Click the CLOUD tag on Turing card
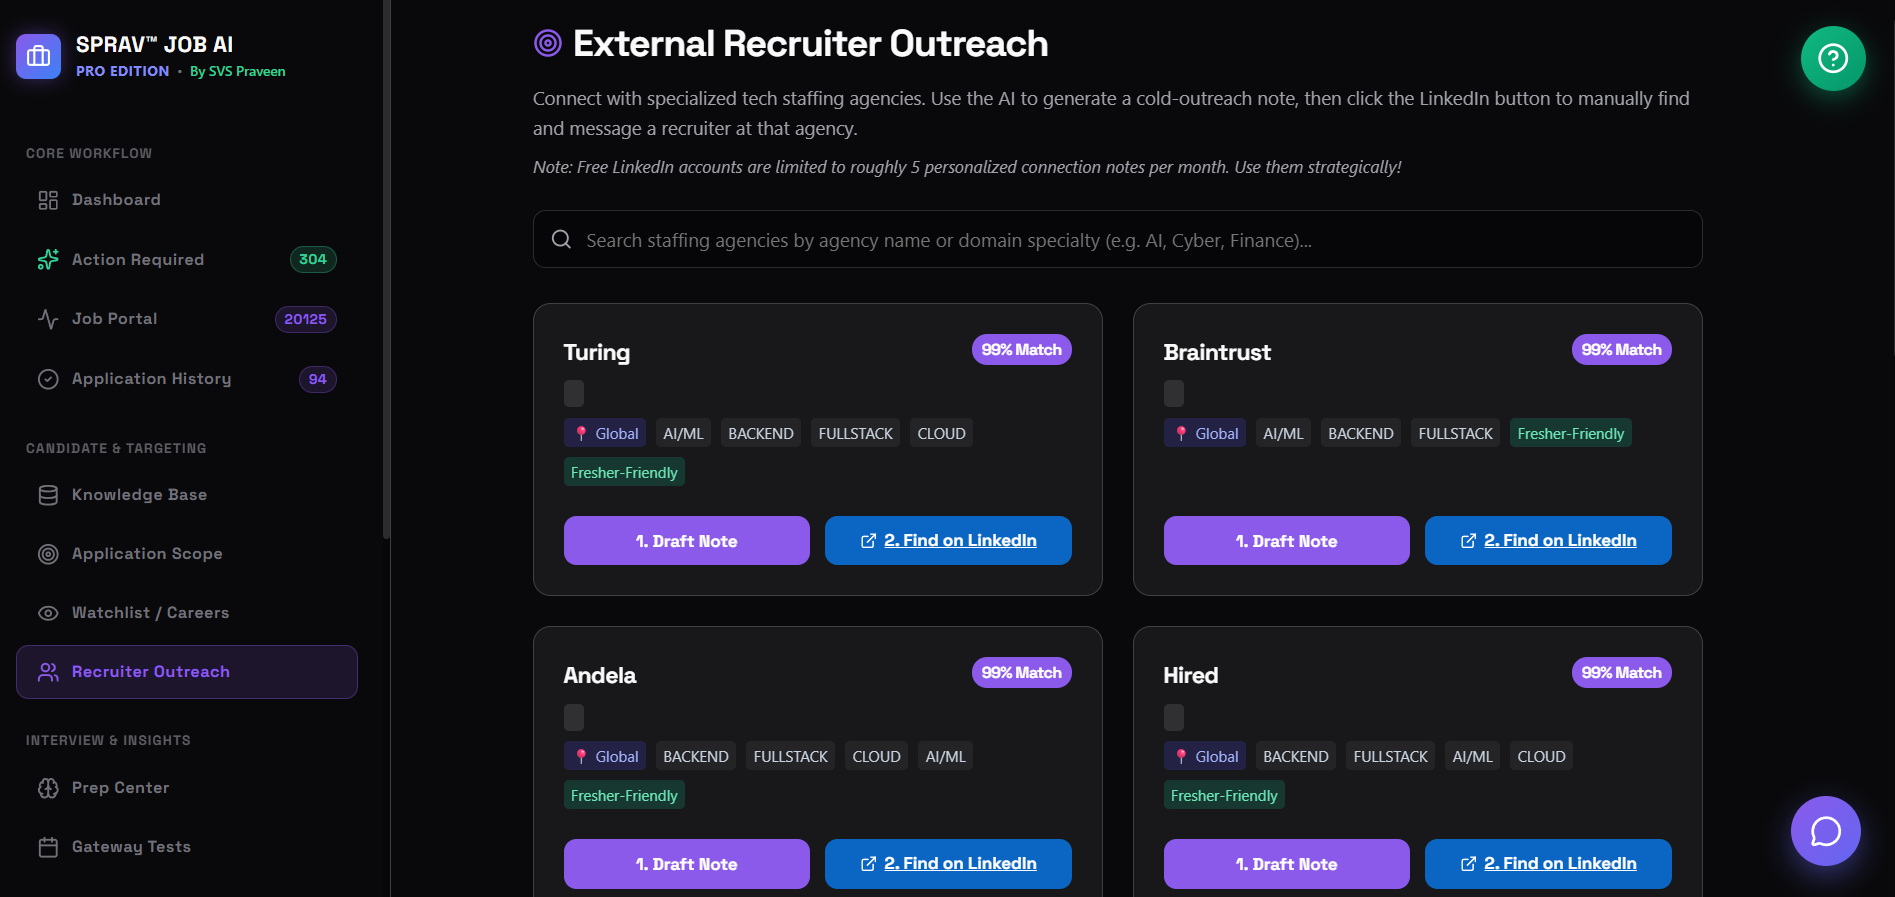The image size is (1895, 897). pos(942,433)
